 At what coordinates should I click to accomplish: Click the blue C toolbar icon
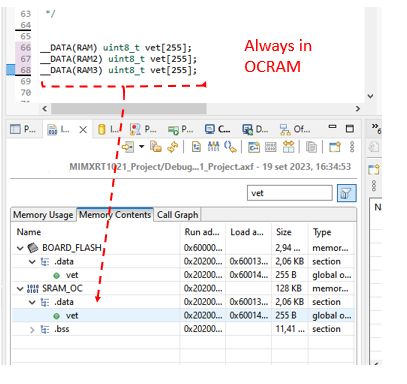[x=254, y=147]
